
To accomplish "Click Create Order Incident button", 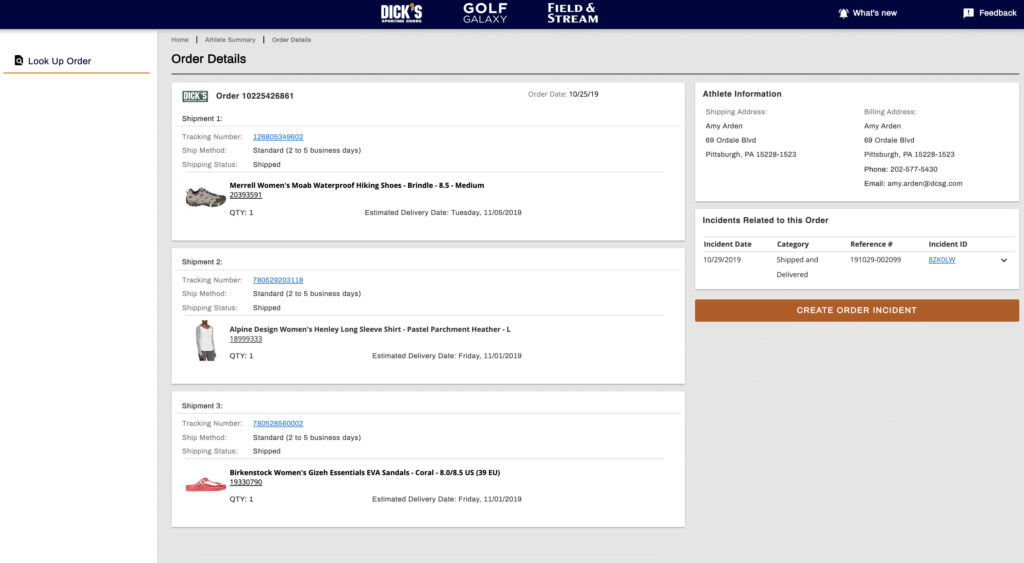I will [856, 310].
